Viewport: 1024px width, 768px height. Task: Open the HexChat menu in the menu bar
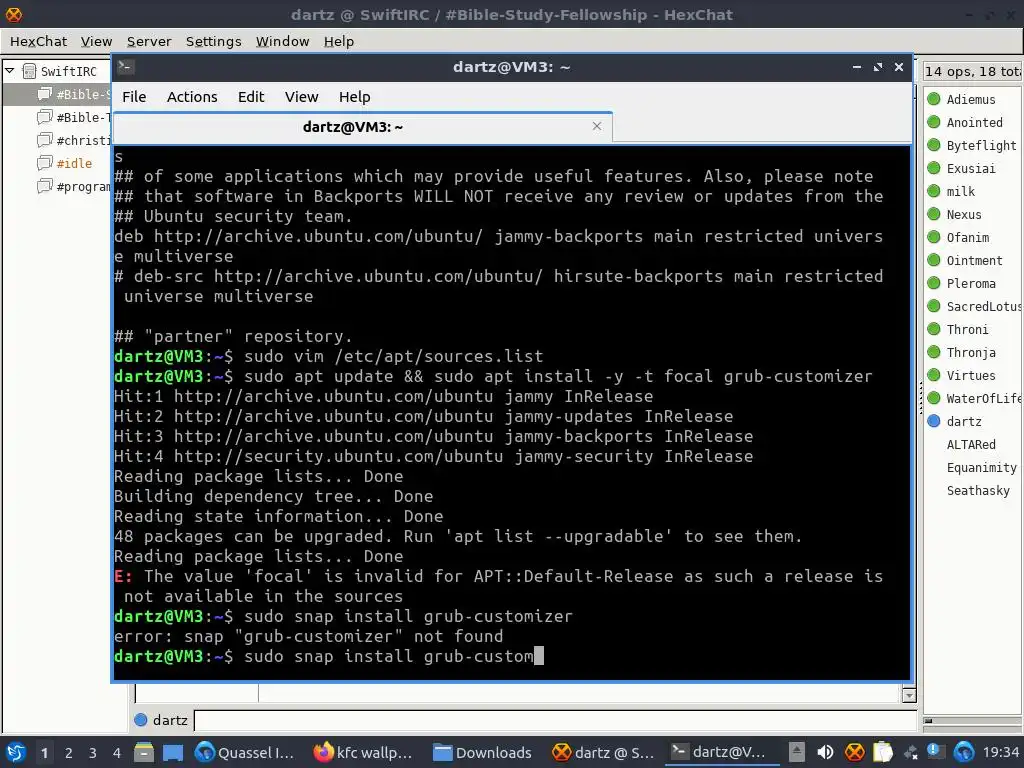[38, 41]
